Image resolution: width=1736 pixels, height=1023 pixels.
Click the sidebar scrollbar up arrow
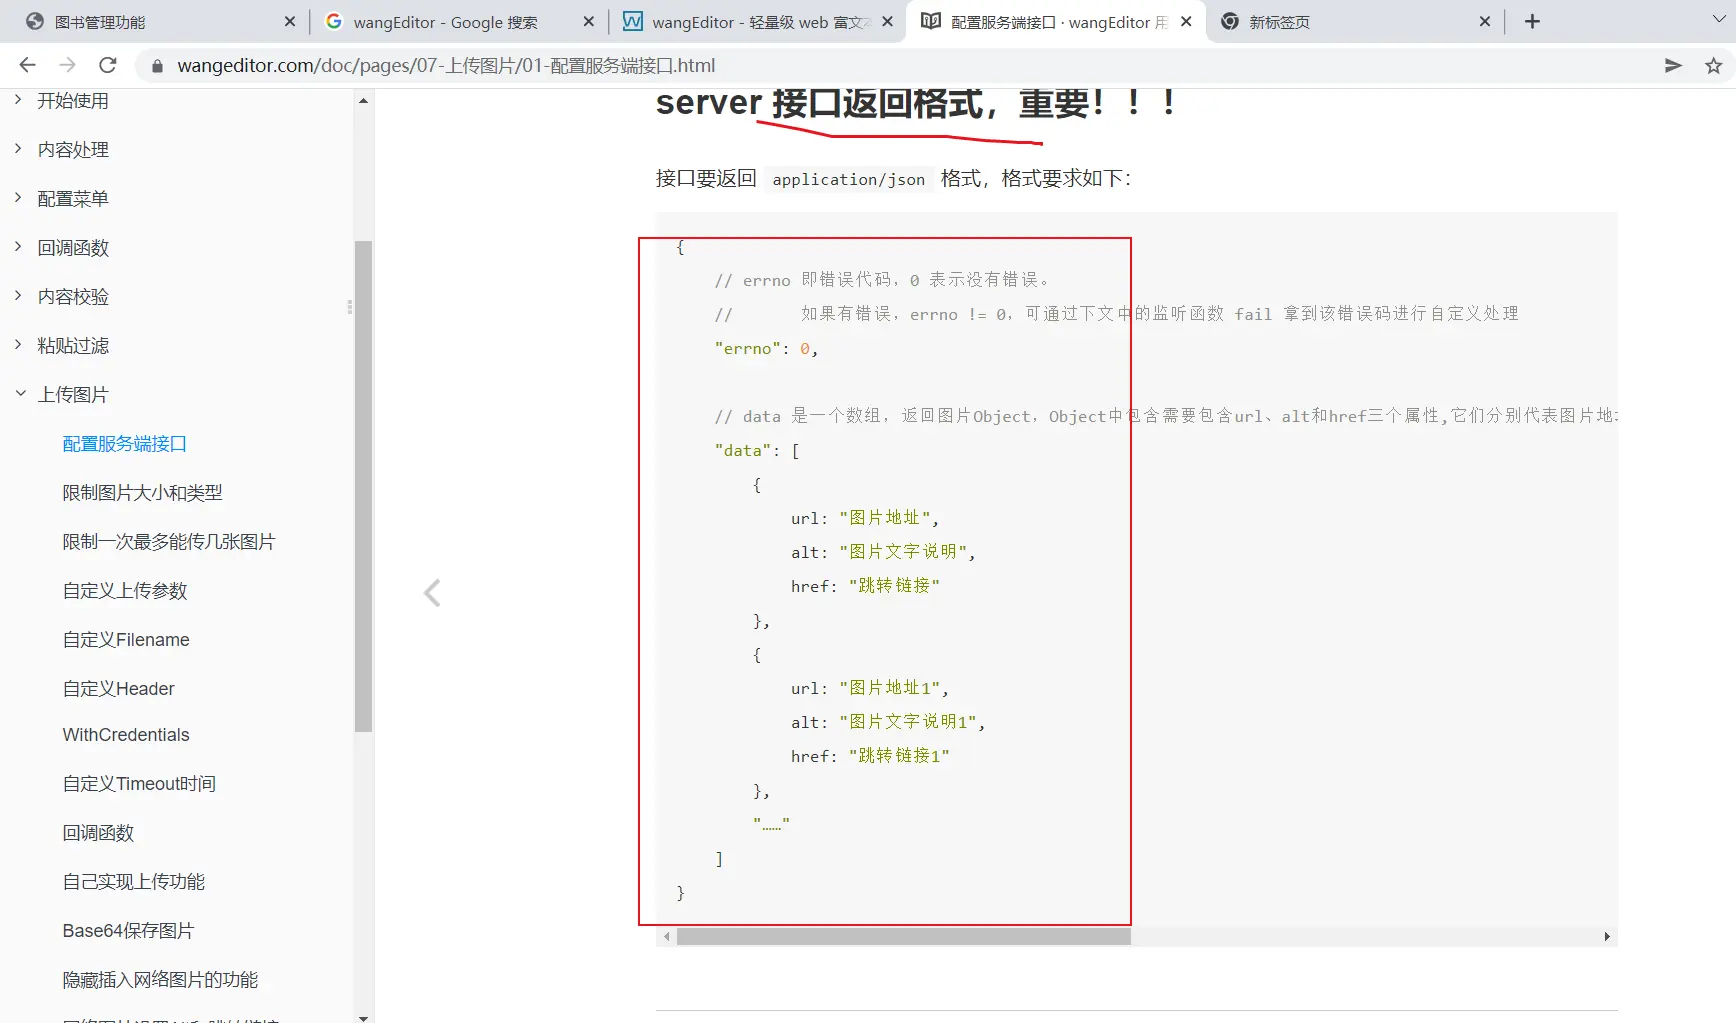click(x=363, y=100)
